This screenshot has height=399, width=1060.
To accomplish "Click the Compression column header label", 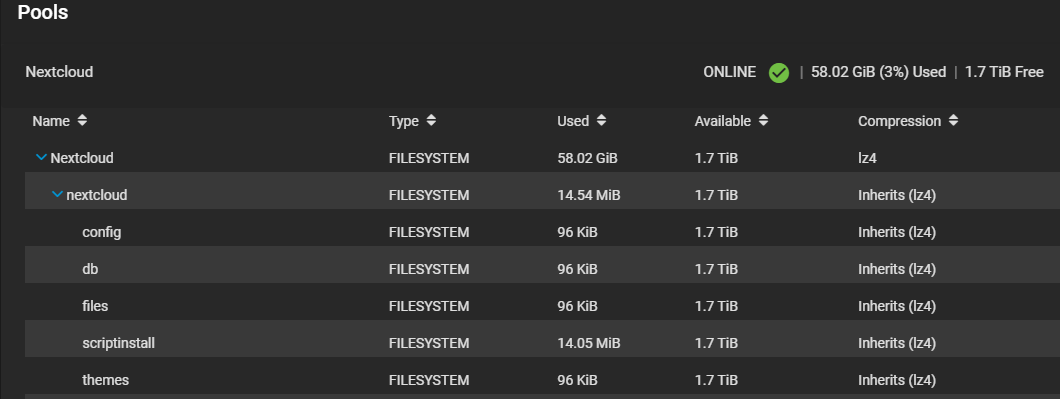I will click(899, 121).
